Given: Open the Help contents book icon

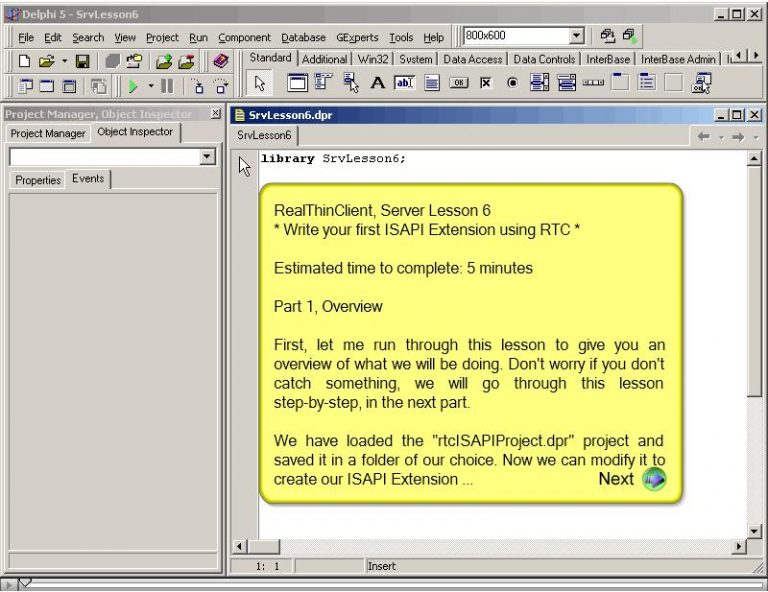Looking at the screenshot, I should 221,61.
